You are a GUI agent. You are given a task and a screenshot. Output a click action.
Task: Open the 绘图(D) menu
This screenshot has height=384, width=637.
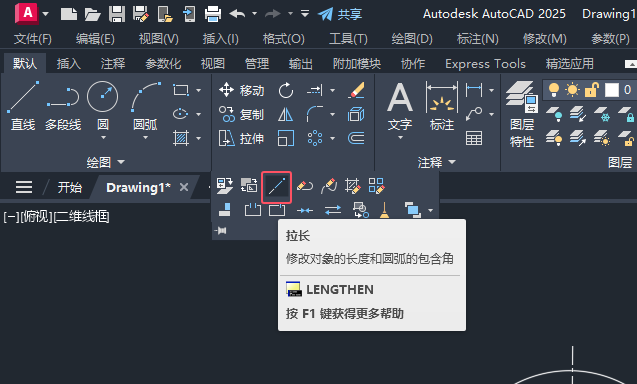pos(412,39)
